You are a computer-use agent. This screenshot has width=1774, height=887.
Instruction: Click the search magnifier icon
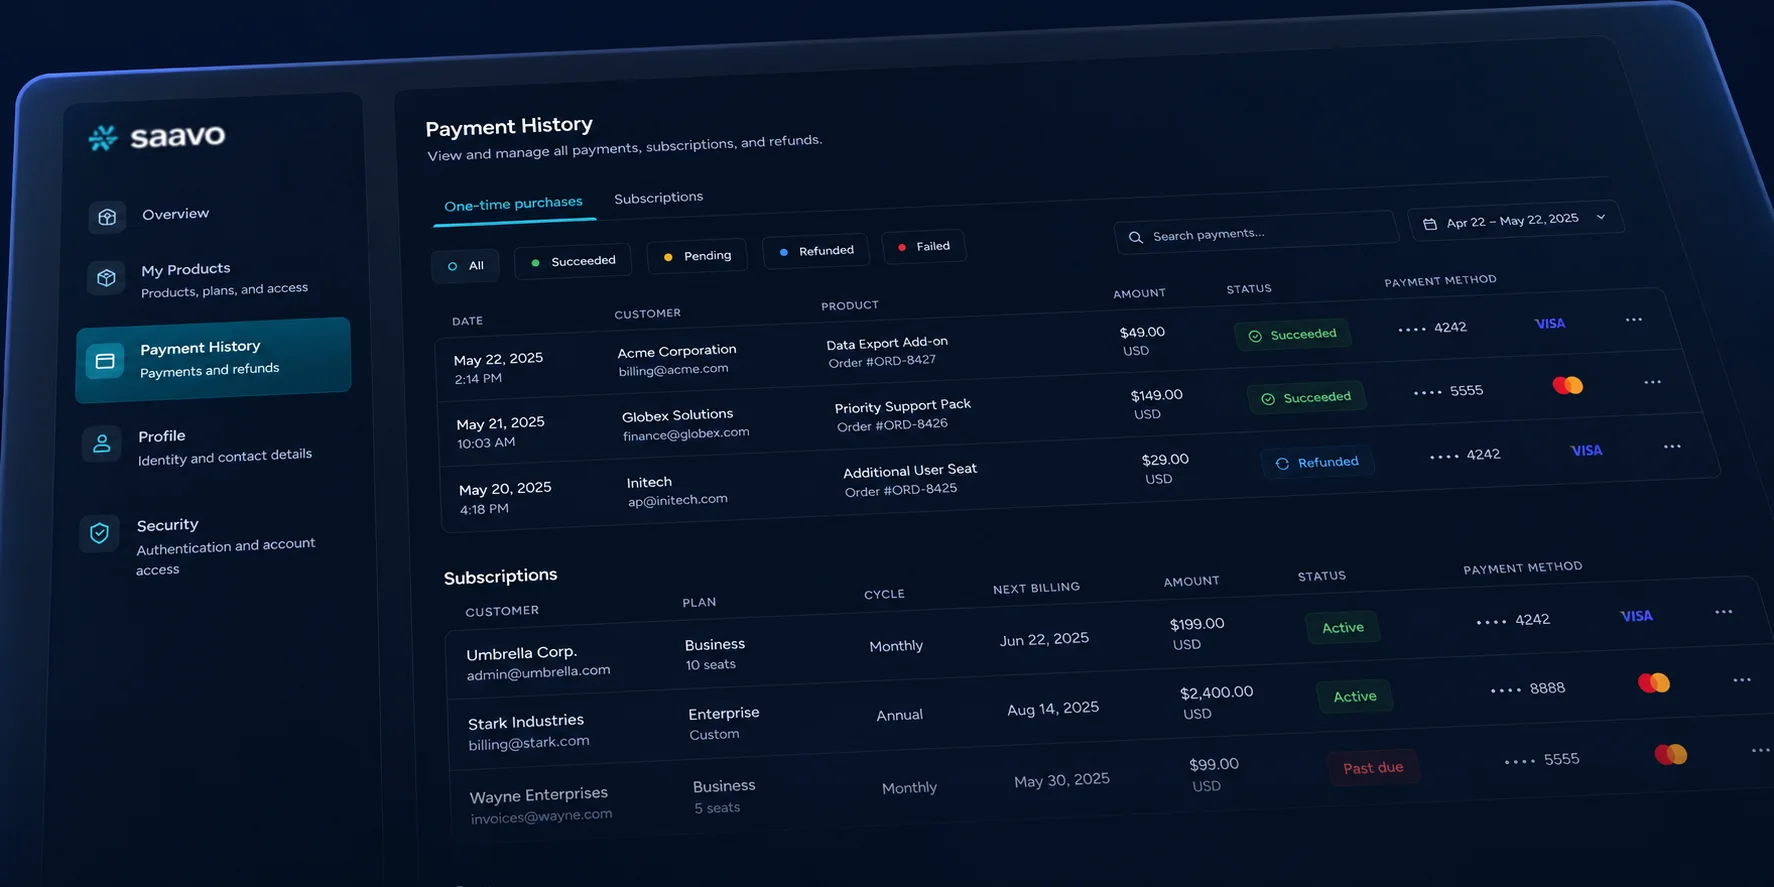point(1136,238)
